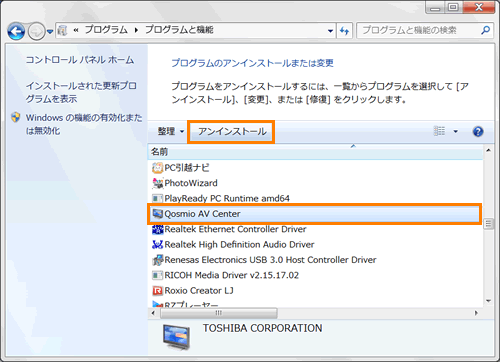Click the PC引越ナビ program icon

(x=157, y=168)
